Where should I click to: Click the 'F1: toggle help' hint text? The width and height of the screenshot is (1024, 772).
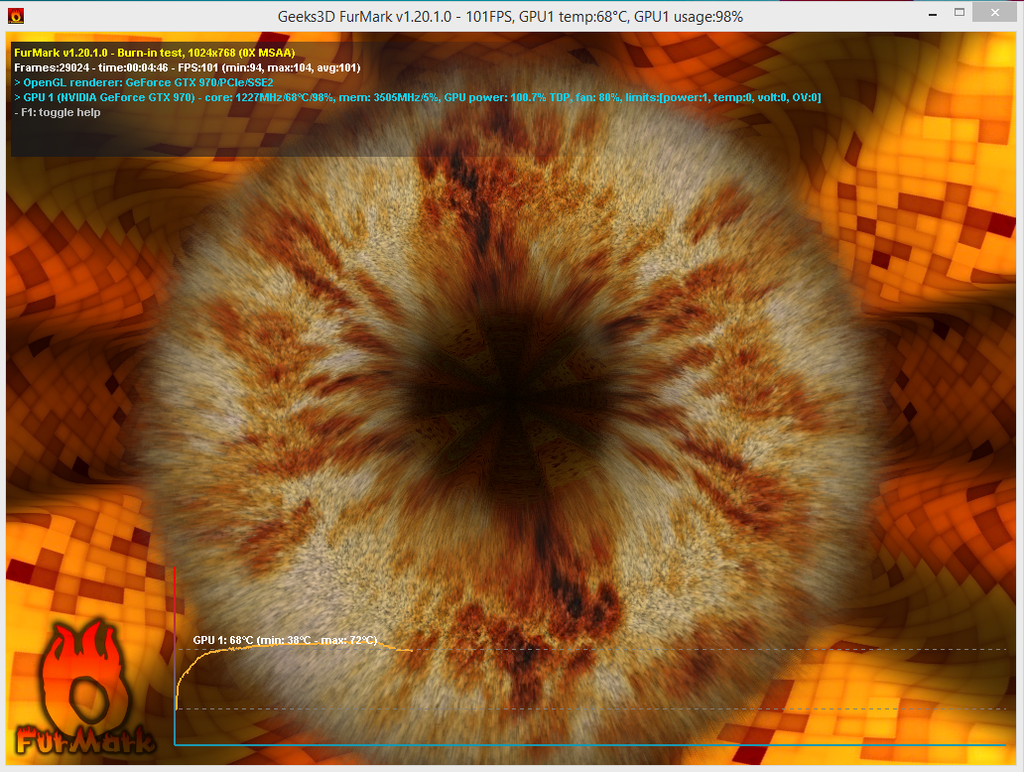[57, 112]
